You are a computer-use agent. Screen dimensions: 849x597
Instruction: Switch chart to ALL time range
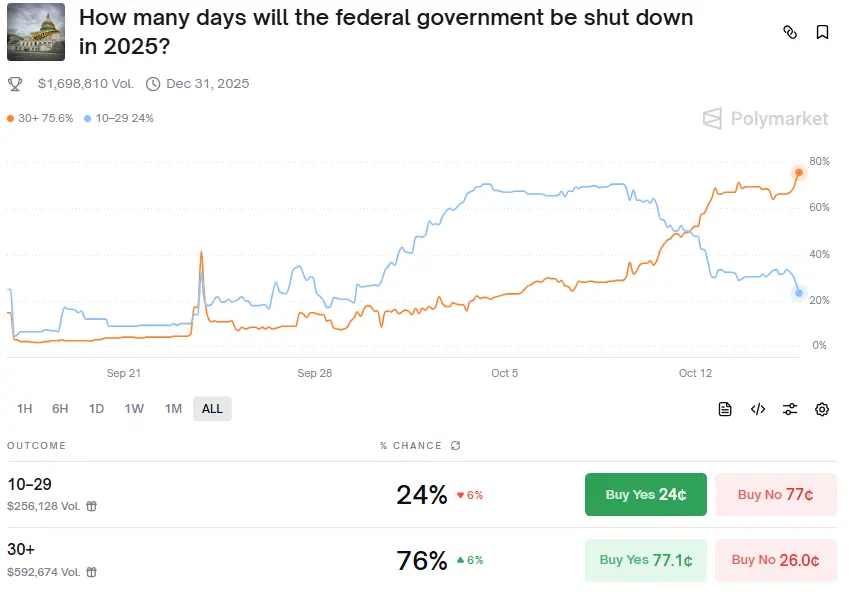pos(212,409)
